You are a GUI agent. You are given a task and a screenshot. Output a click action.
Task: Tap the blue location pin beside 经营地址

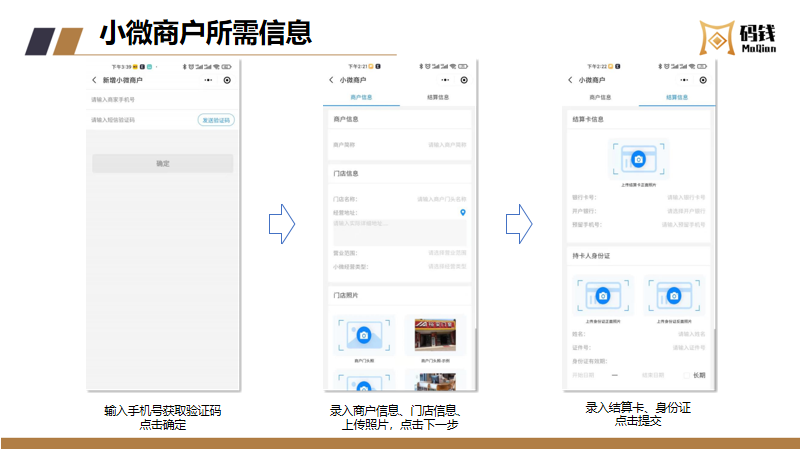point(462,212)
